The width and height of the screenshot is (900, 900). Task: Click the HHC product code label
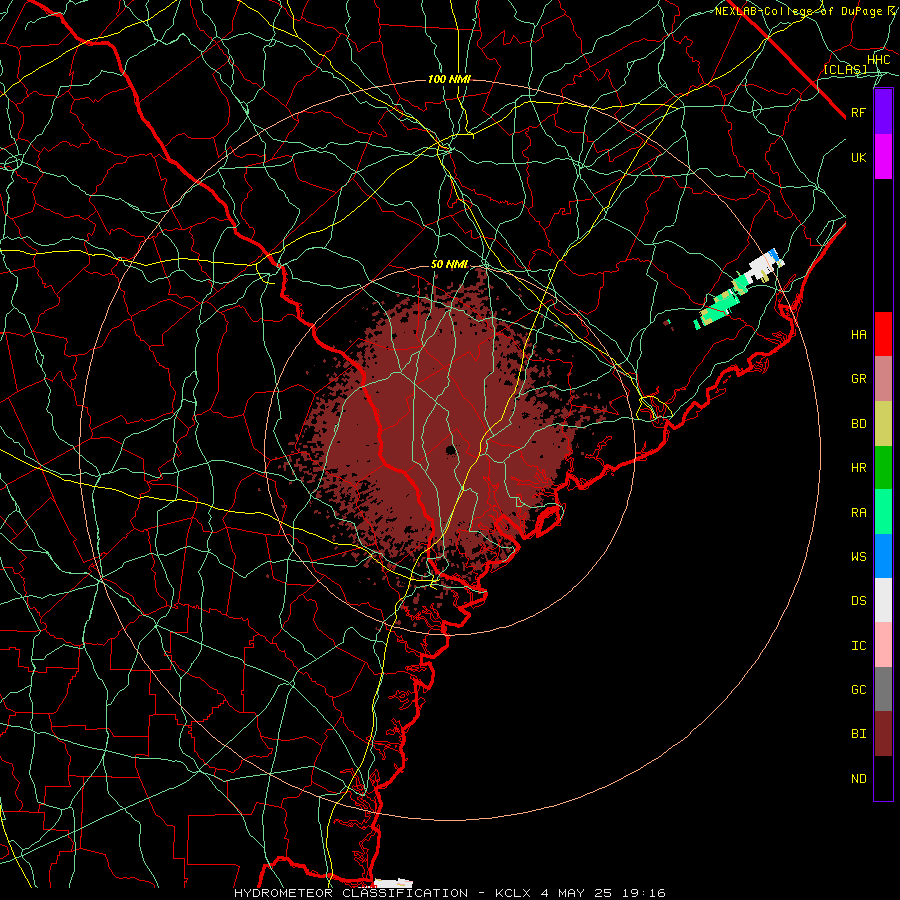(878, 60)
